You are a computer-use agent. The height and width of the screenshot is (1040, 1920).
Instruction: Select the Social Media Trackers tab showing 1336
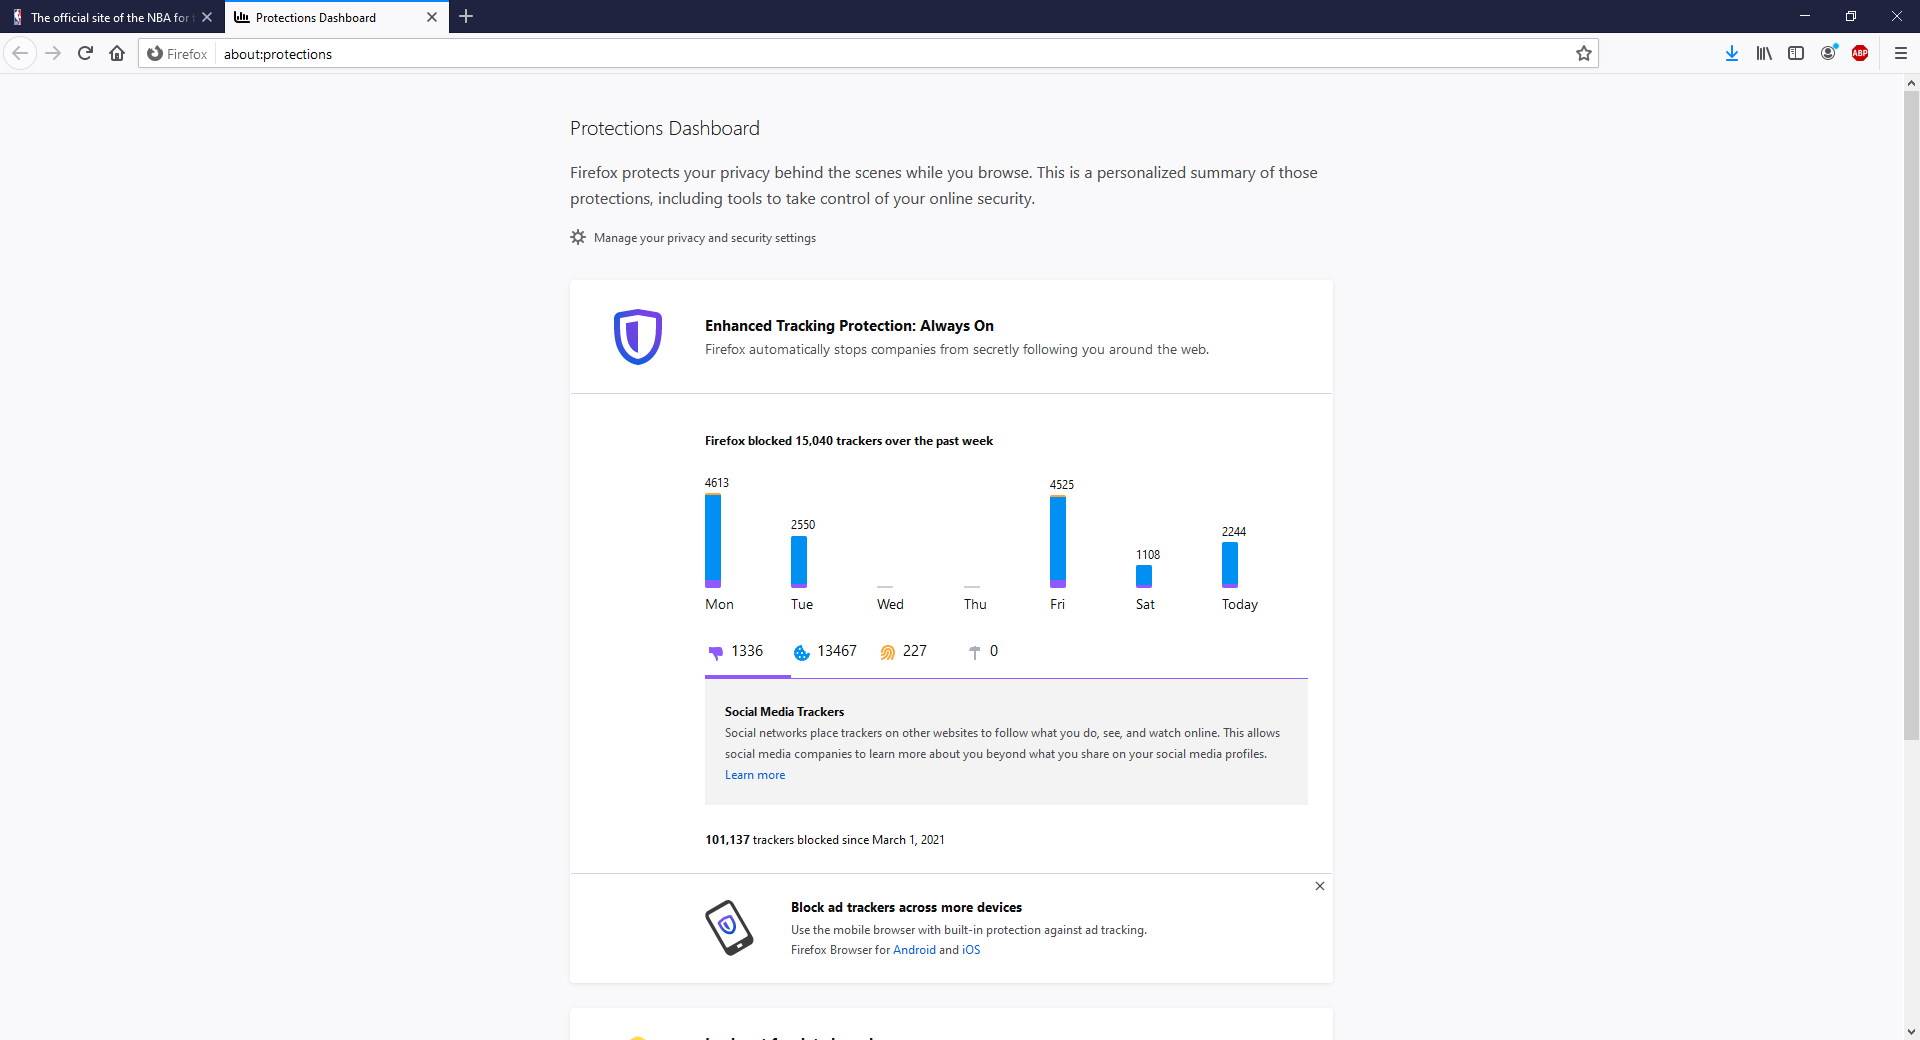click(x=736, y=652)
